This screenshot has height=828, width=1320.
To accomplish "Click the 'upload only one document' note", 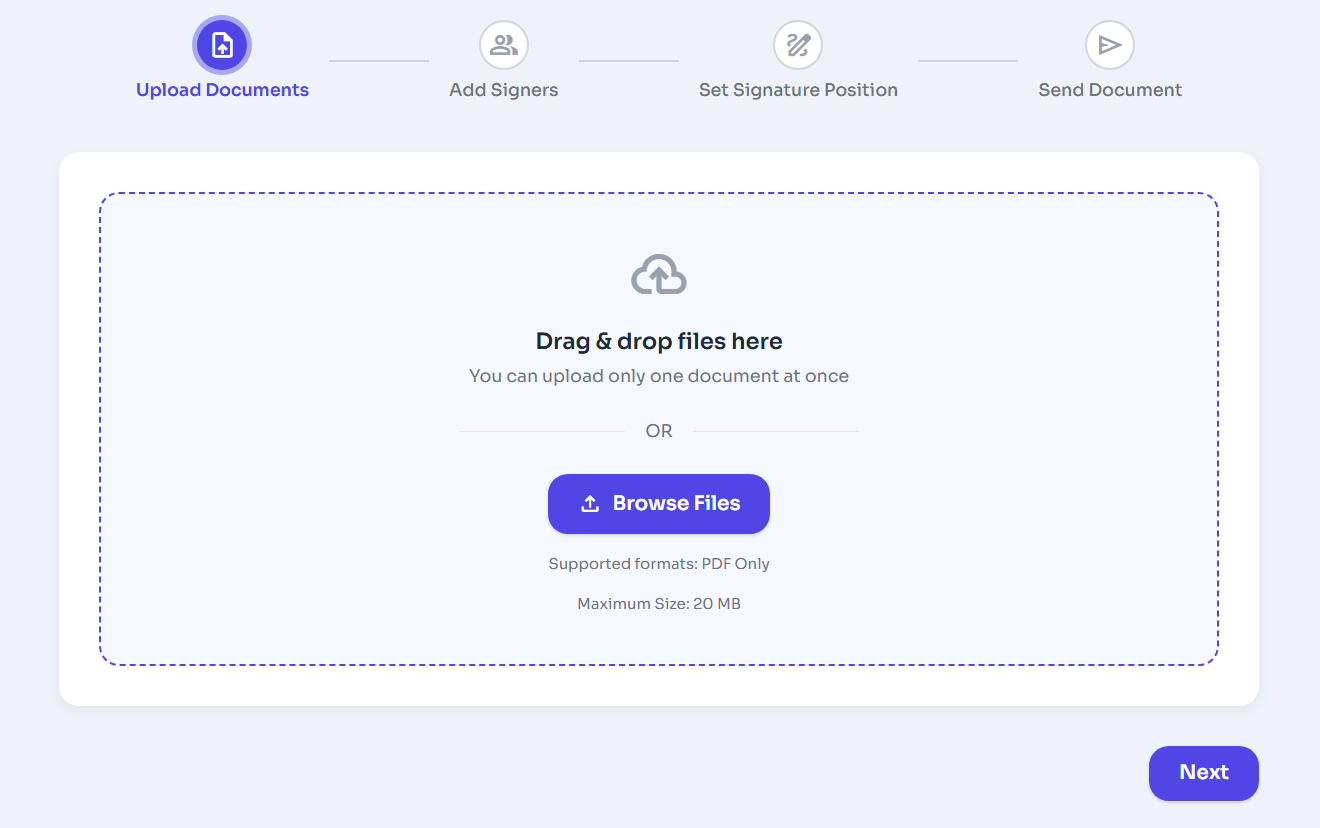I will coord(659,376).
